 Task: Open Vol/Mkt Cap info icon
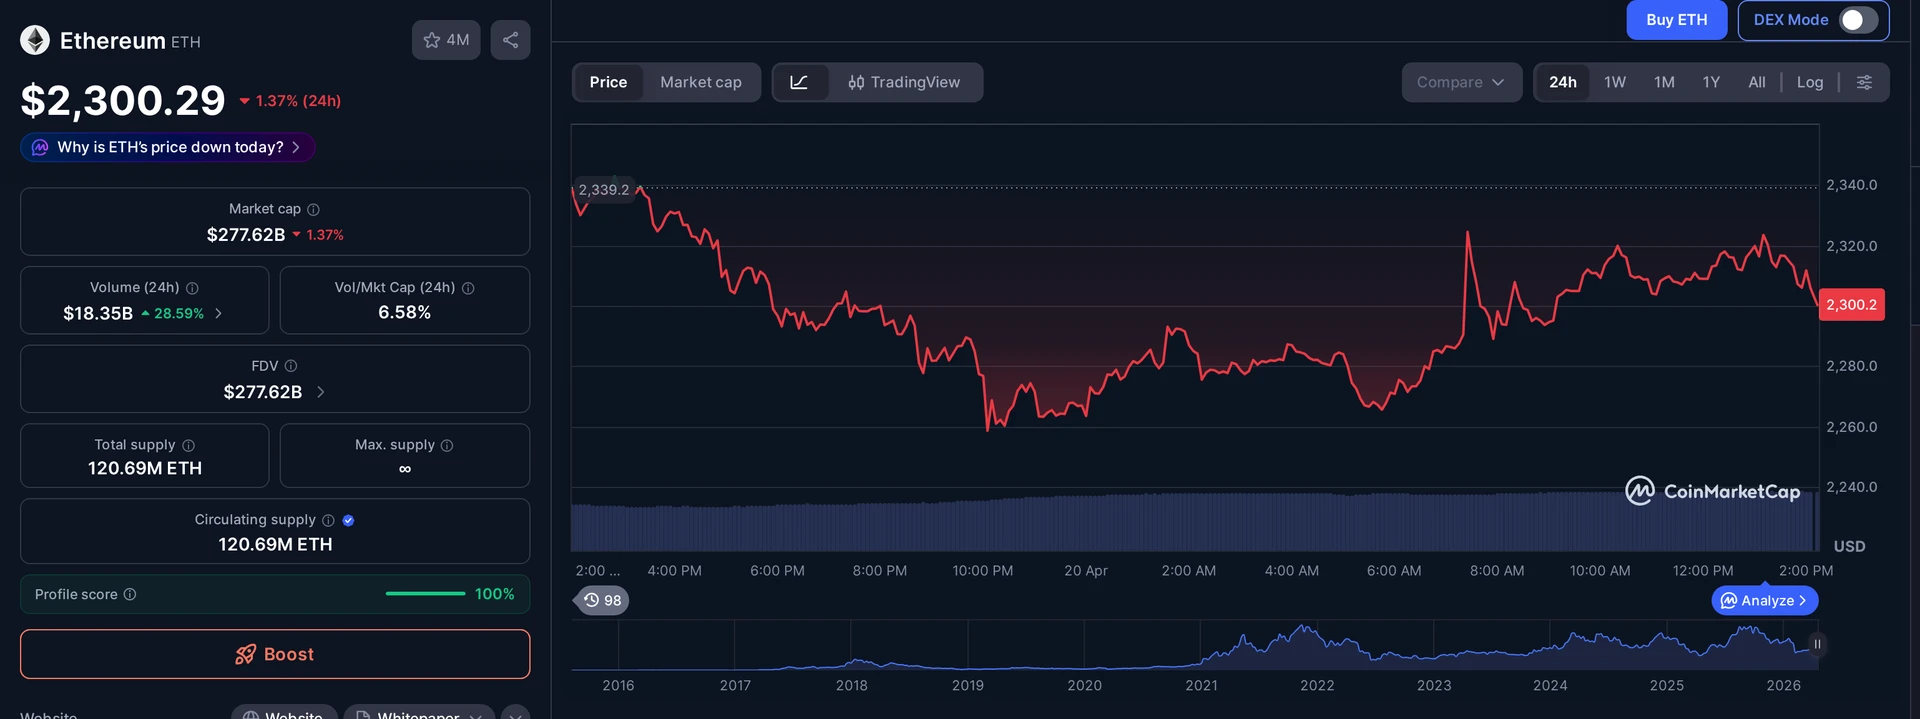pos(468,288)
